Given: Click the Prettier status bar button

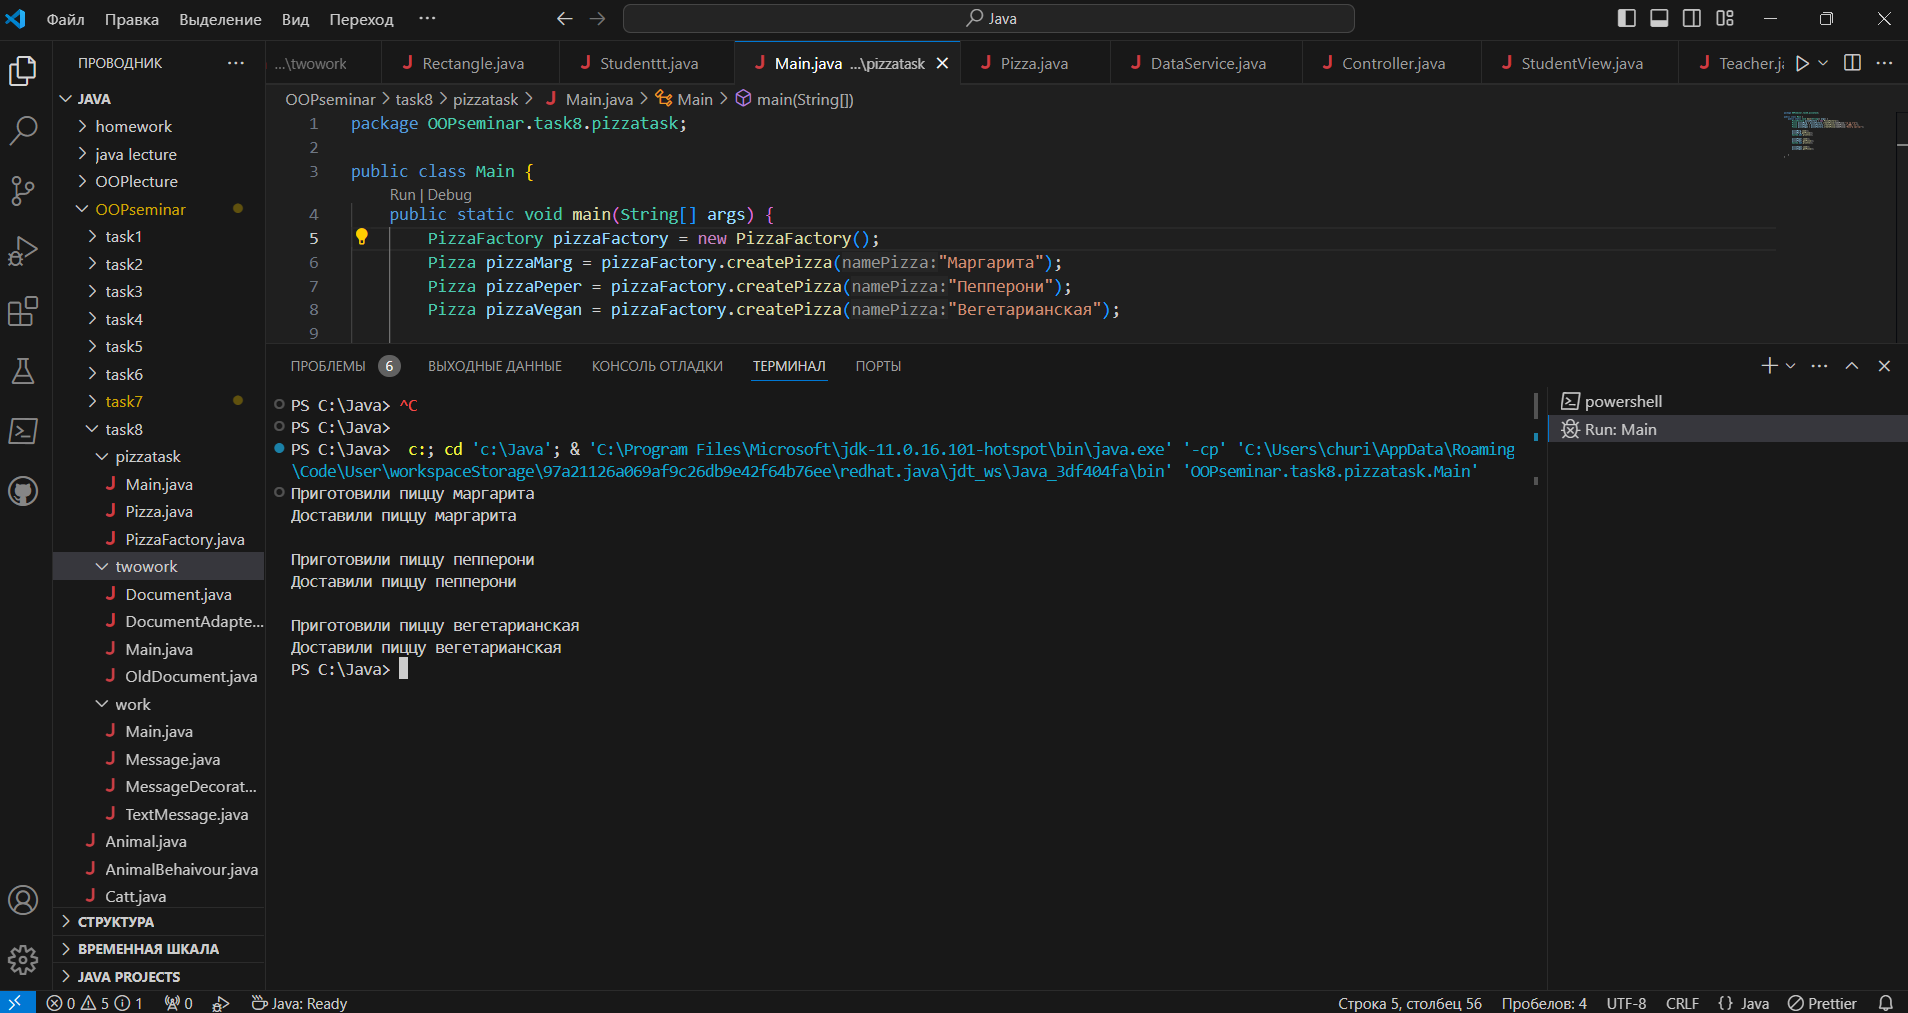Looking at the screenshot, I should tap(1822, 1003).
